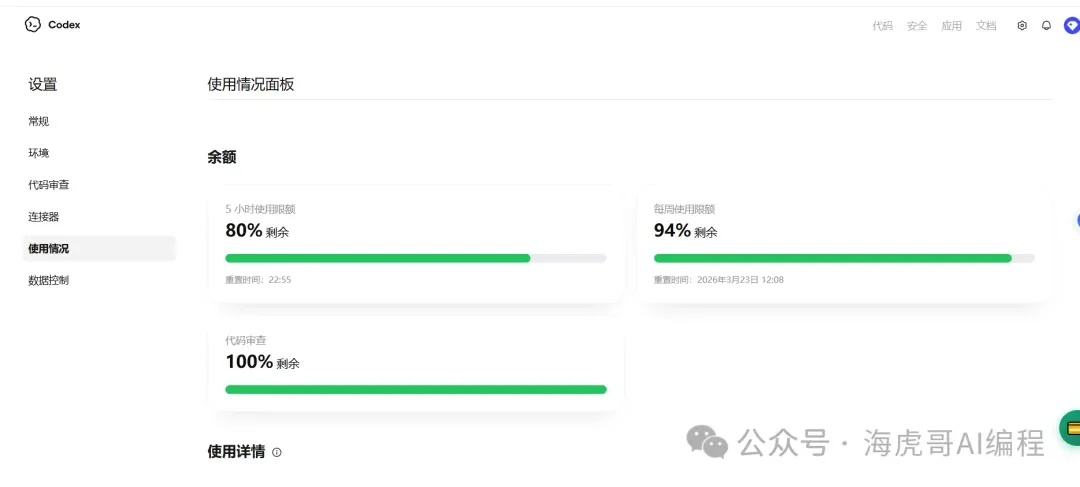Screen dimensions: 1080x487
Task: Select 常规 in the settings sidebar
Action: [39, 121]
